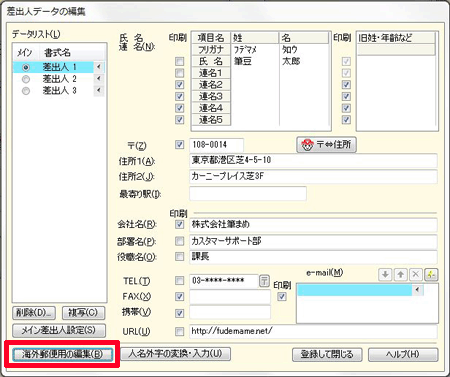Open dropdown arrow in the e-mail list row
This screenshot has height=377, width=450.
tap(417, 290)
